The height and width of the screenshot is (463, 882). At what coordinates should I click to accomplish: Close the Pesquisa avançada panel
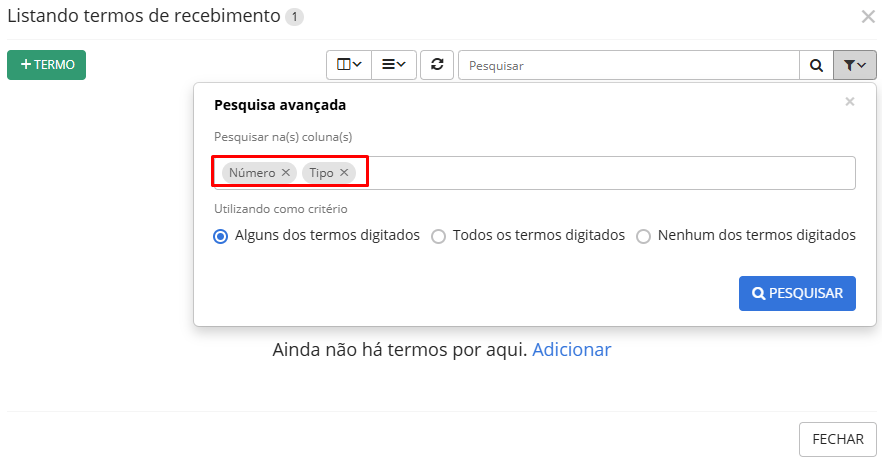click(x=850, y=102)
